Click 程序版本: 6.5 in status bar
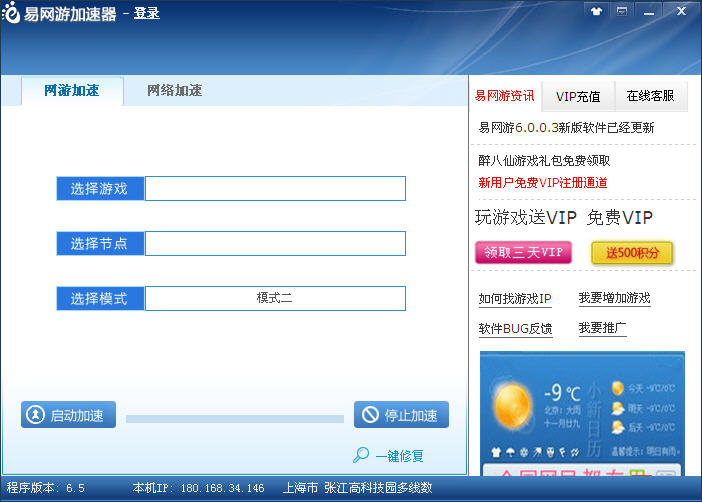 pos(45,488)
